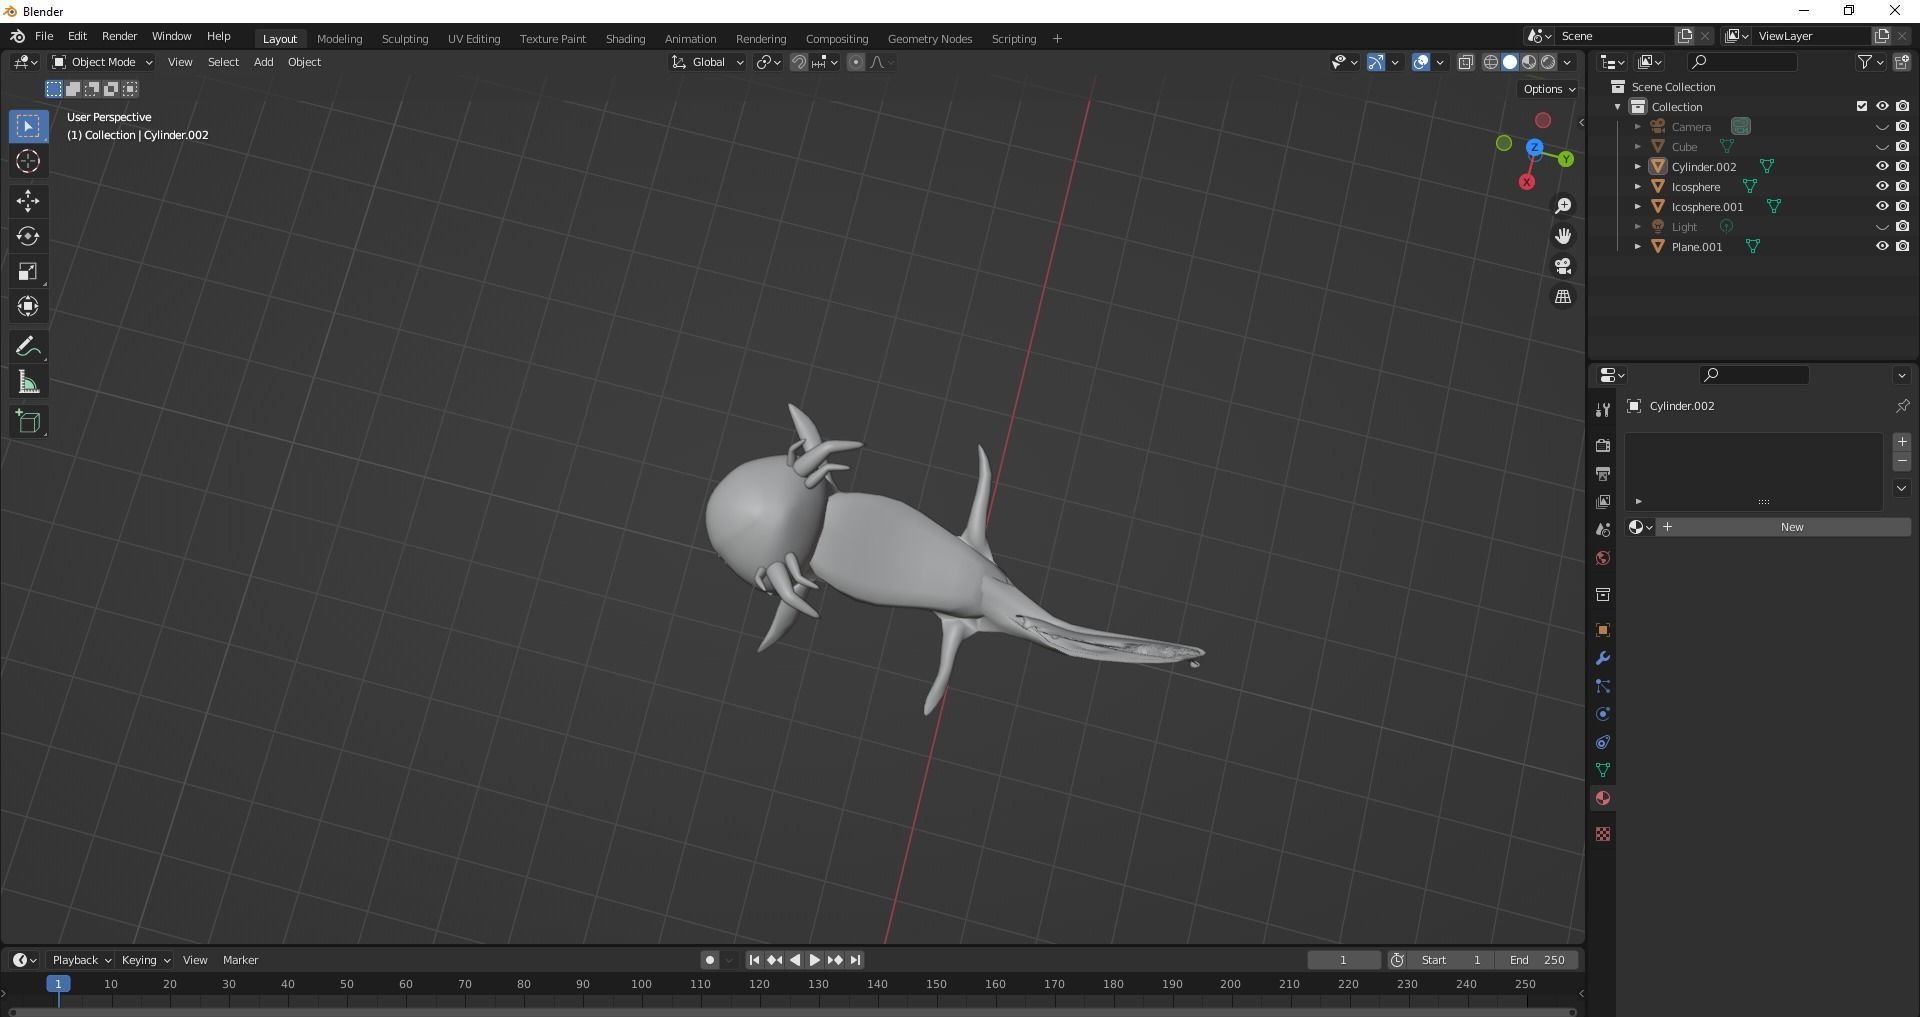The height and width of the screenshot is (1017, 1920).
Task: Toggle X-Ray display mode
Action: [x=1465, y=62]
